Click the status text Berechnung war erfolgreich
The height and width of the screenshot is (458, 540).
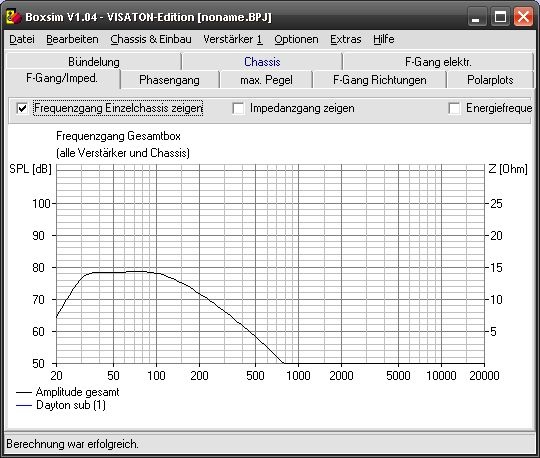point(72,444)
